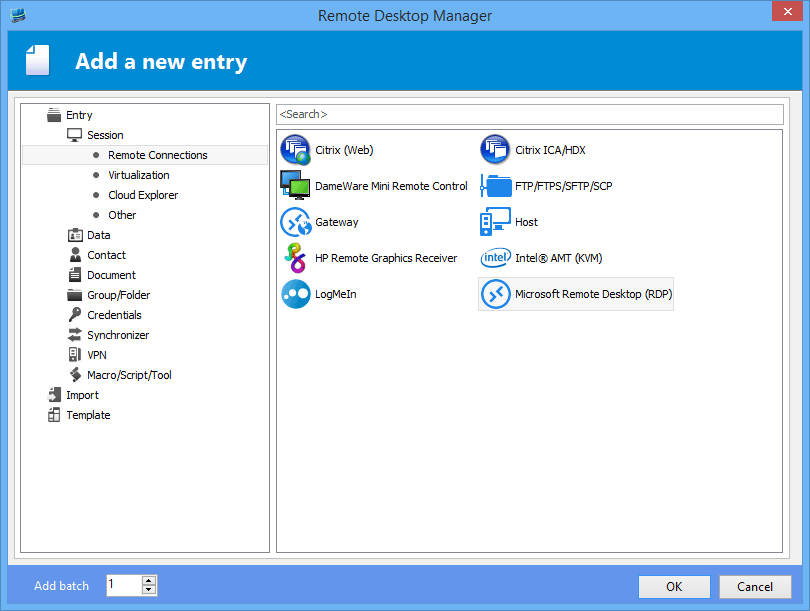Click the Search input field
The height and width of the screenshot is (611, 810).
529,114
